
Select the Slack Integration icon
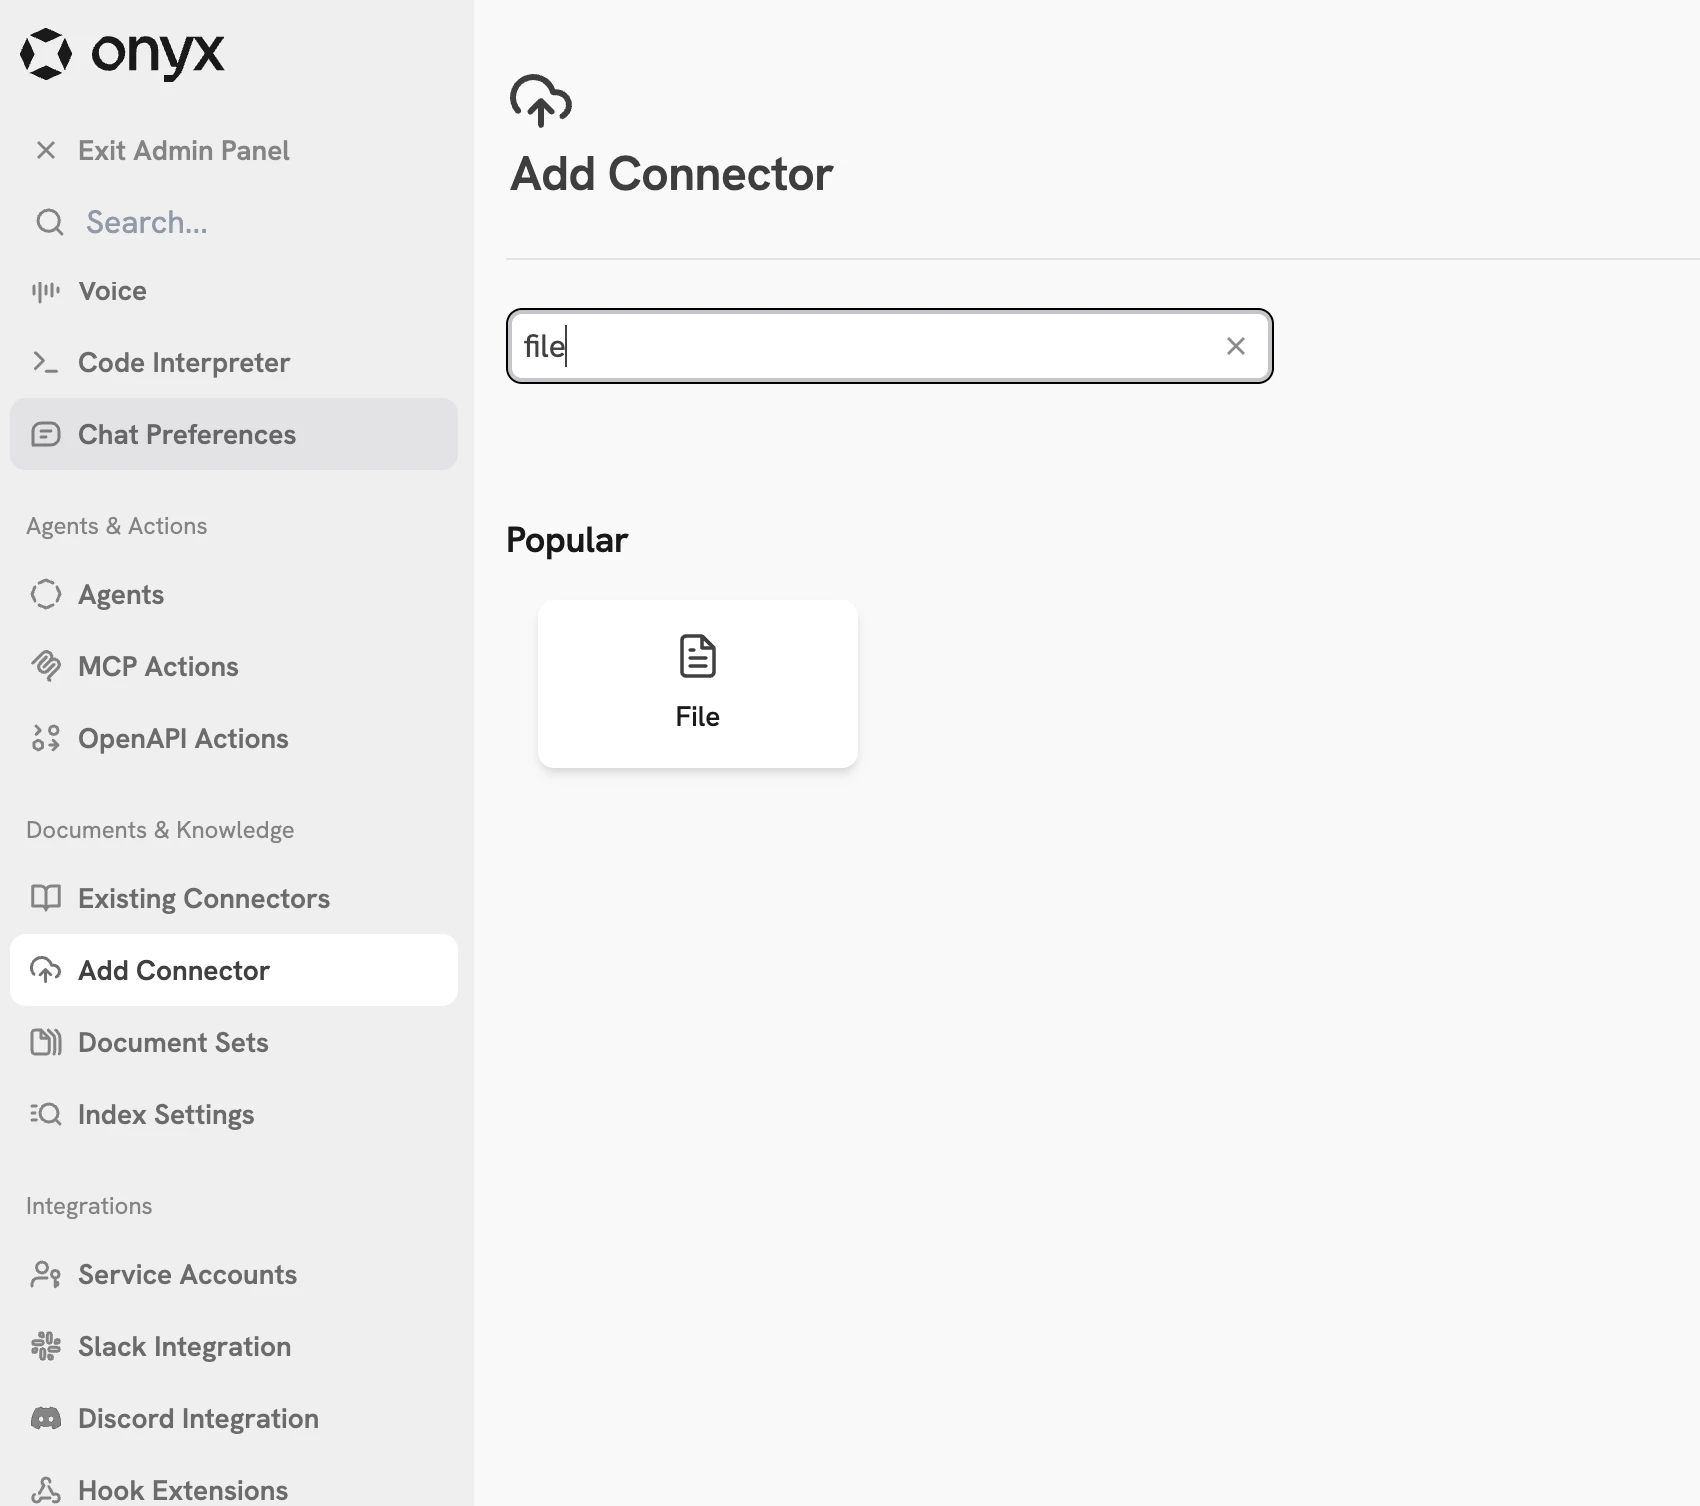(46, 1346)
